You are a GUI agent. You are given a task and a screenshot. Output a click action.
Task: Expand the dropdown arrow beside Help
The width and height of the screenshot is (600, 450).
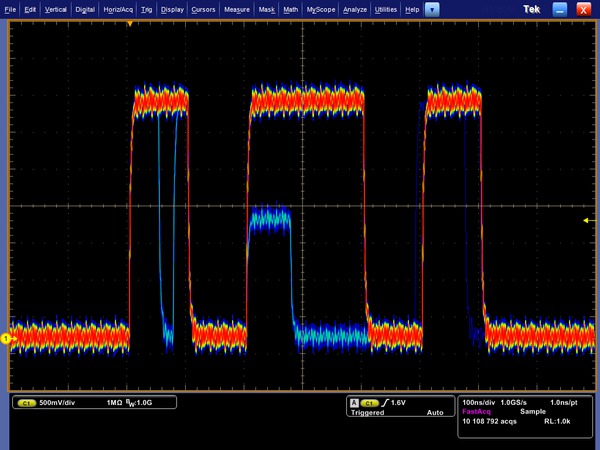pyautogui.click(x=431, y=9)
